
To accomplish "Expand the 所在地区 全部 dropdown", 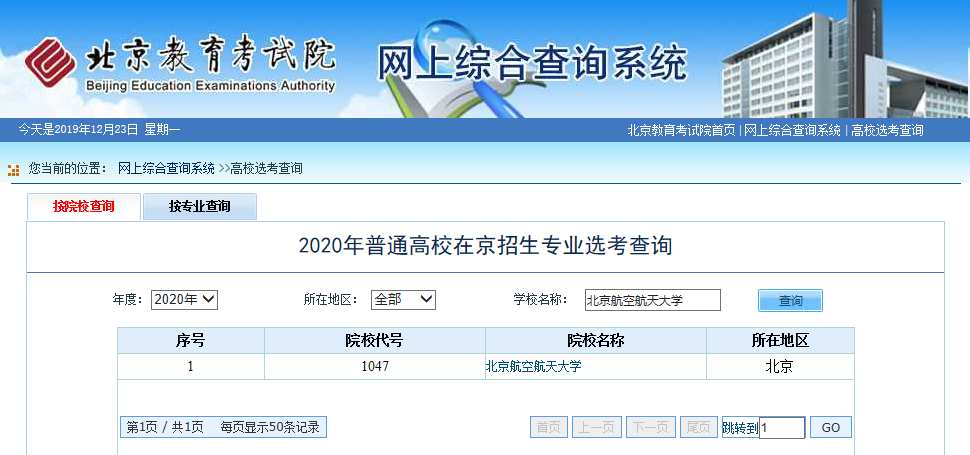I will pyautogui.click(x=403, y=300).
